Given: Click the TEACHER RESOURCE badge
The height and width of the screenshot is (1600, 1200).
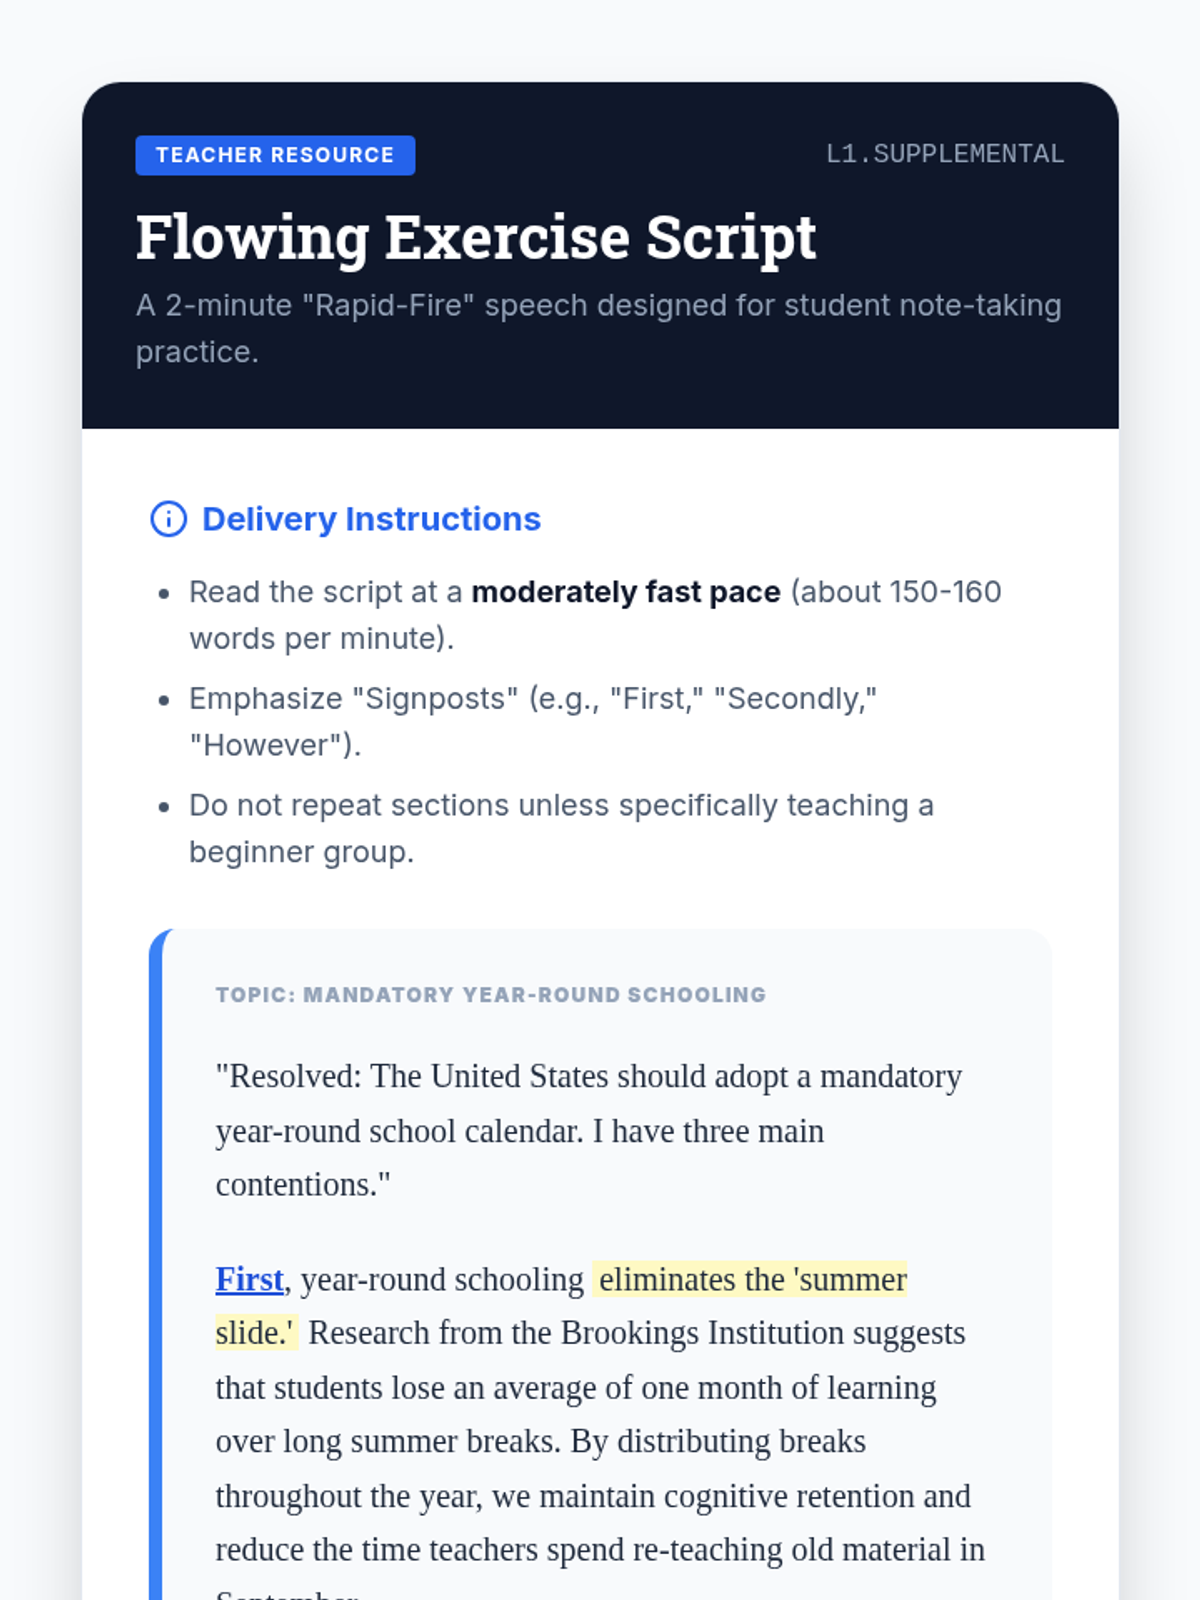Looking at the screenshot, I should tap(275, 155).
